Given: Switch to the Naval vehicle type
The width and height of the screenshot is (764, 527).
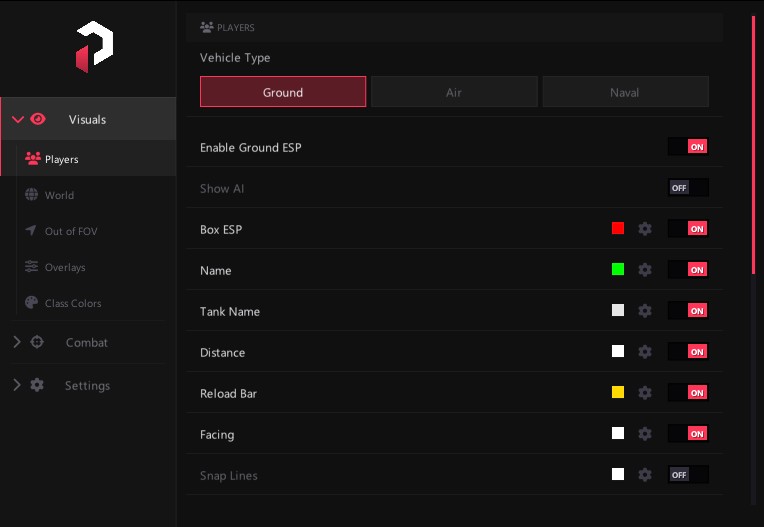Looking at the screenshot, I should click(x=626, y=92).
